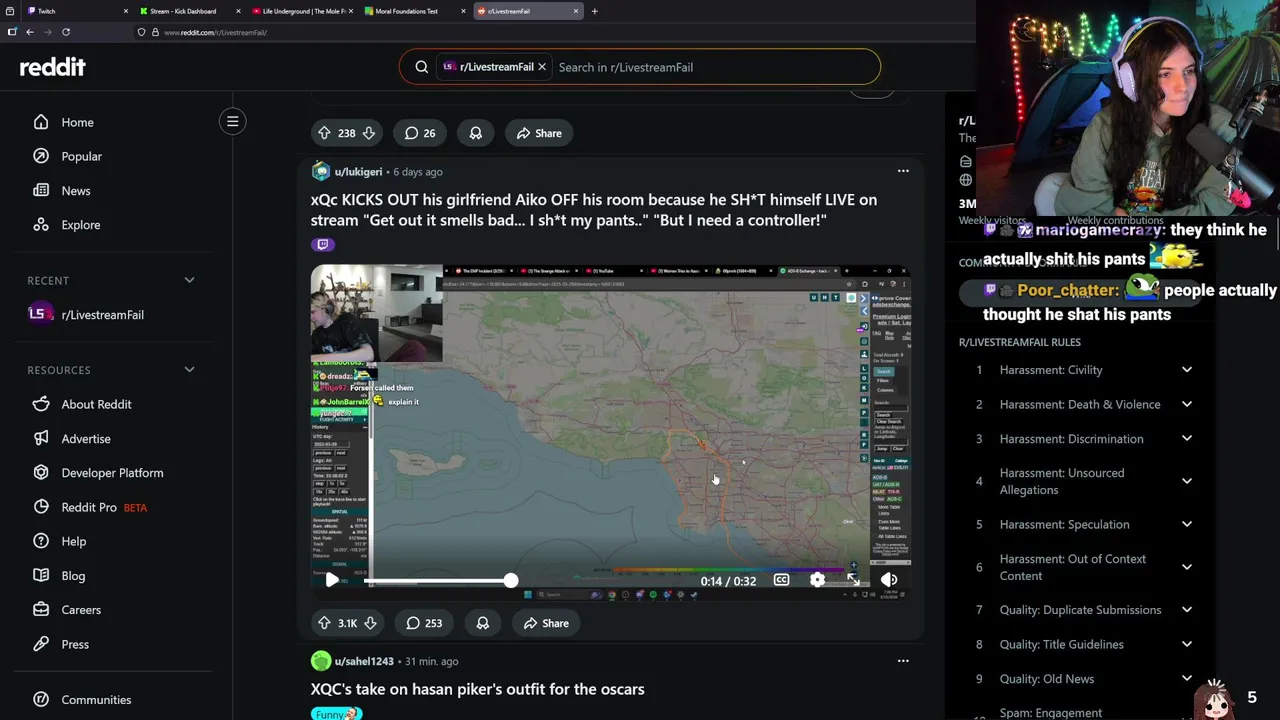
Task: Open XQC's take on hasan piker's outfit post
Action: pyautogui.click(x=477, y=689)
